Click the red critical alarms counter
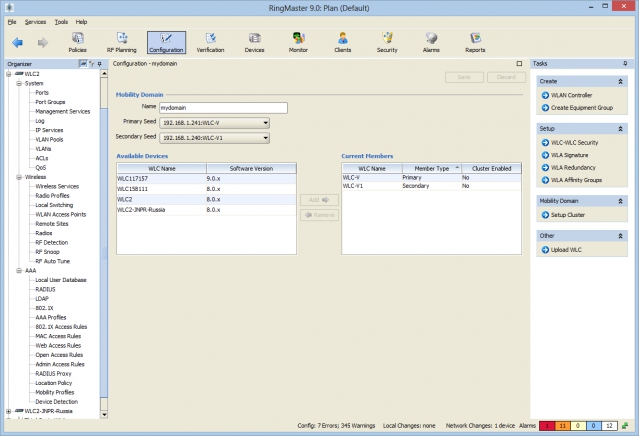 click(x=547, y=426)
